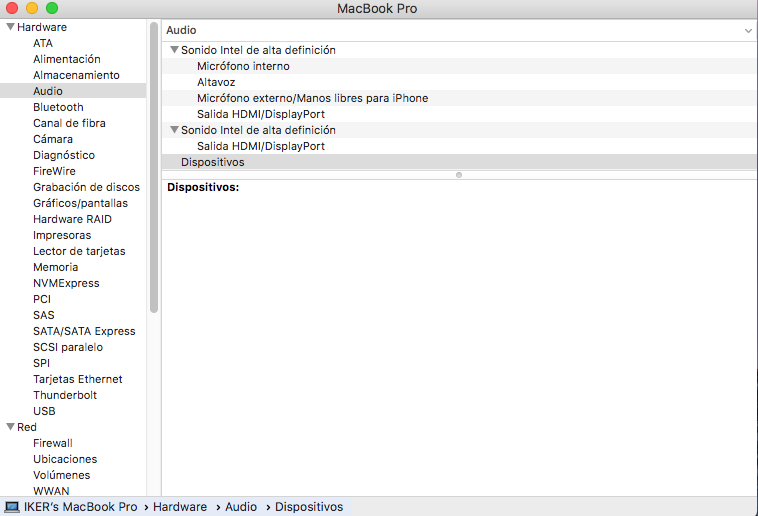Viewport: 758px width, 516px height.
Task: Select Grabación de discos in the sidebar
Action: 86,187
